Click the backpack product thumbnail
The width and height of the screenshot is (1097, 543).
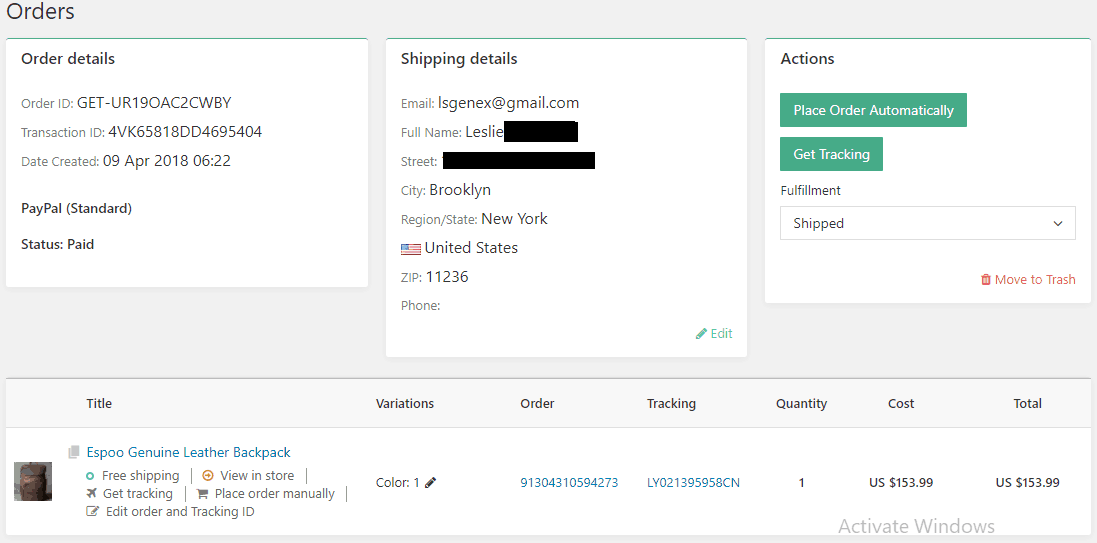click(33, 481)
